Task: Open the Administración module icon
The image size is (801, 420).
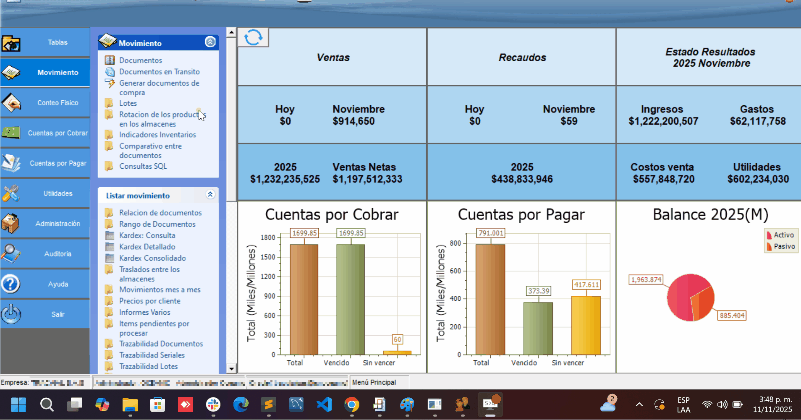Action: pyautogui.click(x=12, y=223)
